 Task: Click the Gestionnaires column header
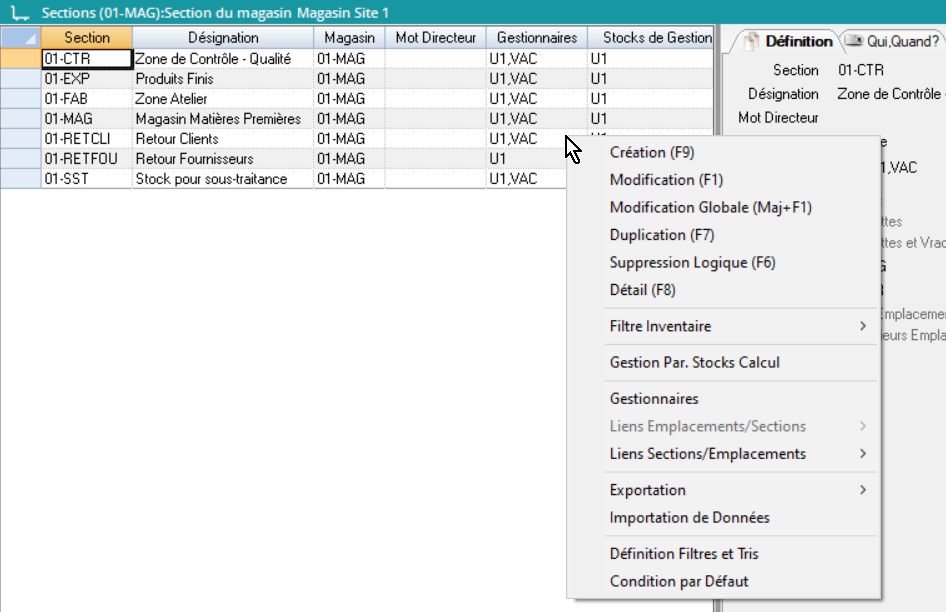(x=536, y=38)
